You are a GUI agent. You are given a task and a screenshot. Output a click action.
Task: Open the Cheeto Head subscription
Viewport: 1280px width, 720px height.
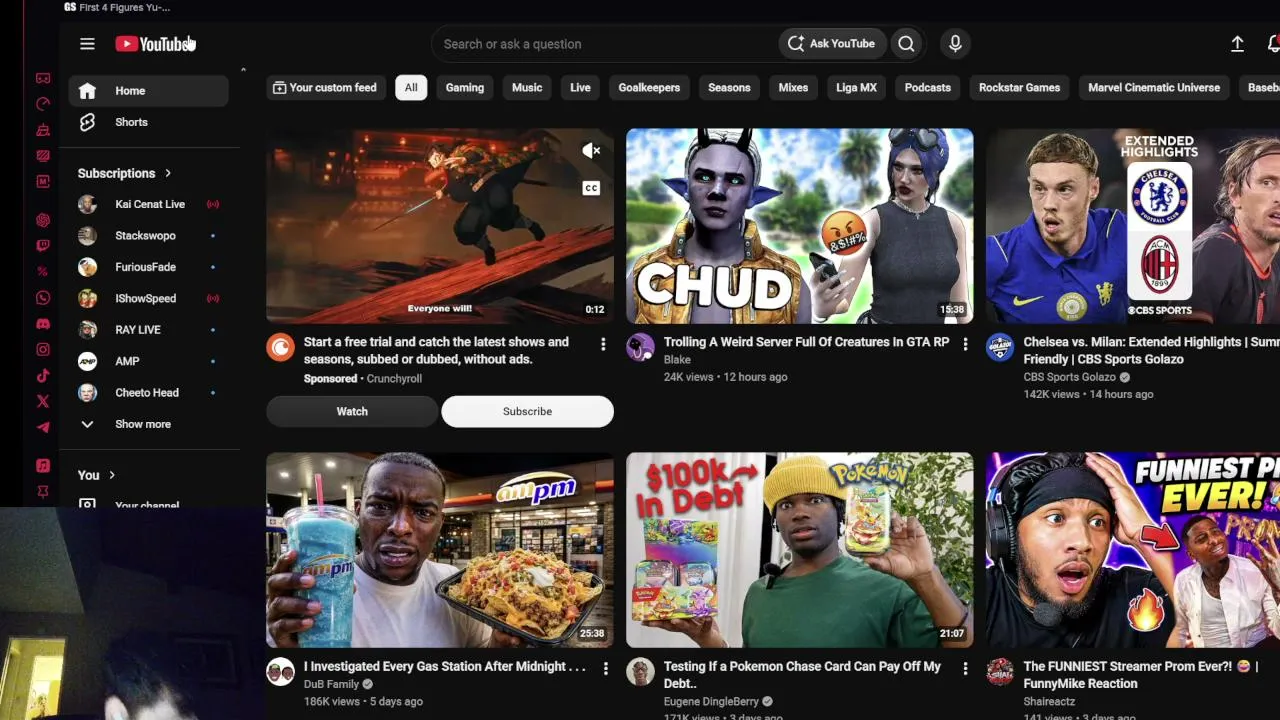tap(148, 393)
